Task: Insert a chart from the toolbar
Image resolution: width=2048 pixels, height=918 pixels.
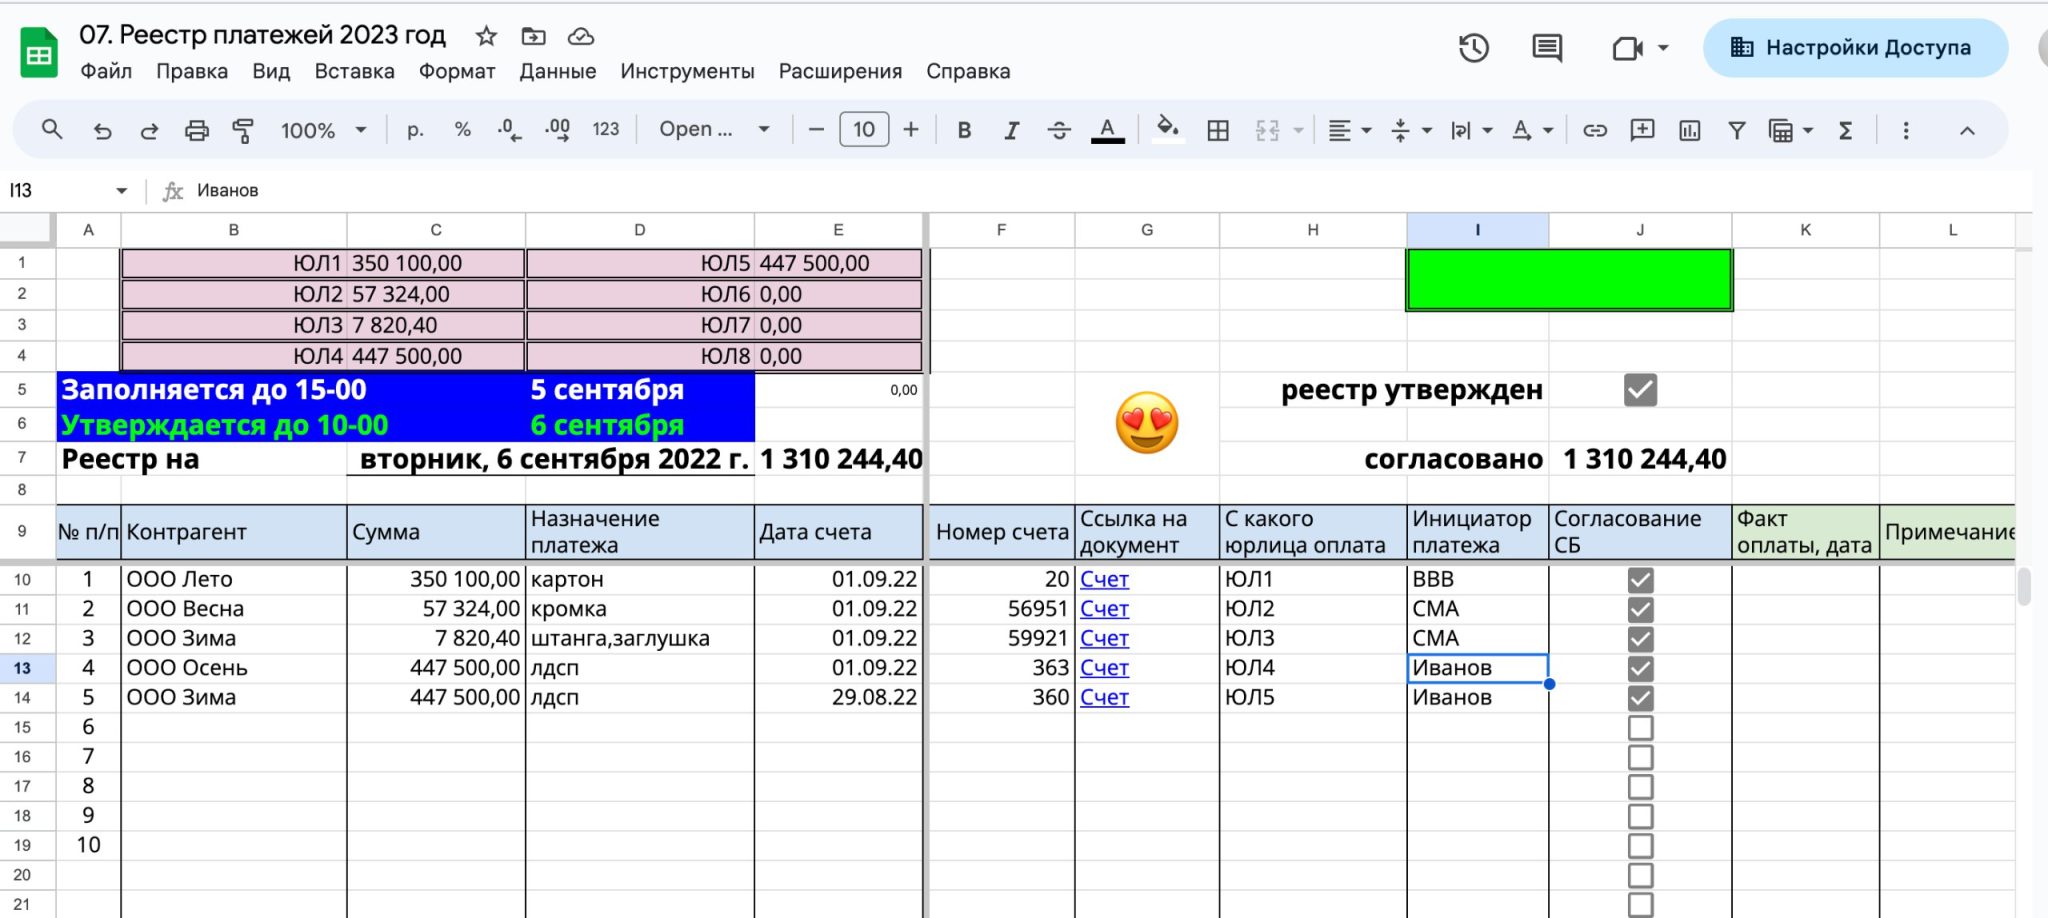Action: 1690,130
